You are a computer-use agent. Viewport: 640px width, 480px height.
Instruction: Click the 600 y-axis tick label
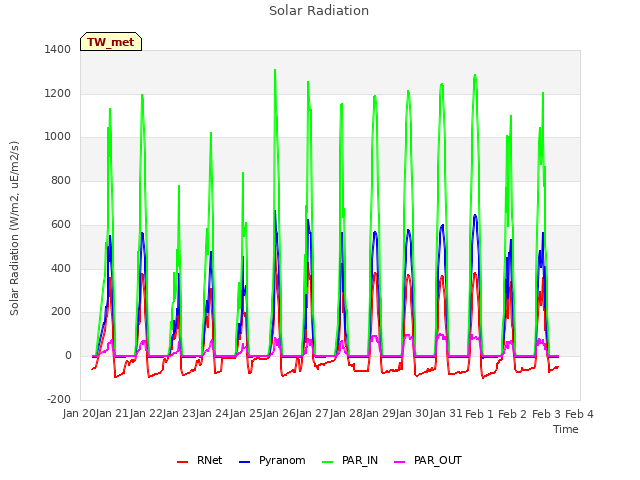61,224
